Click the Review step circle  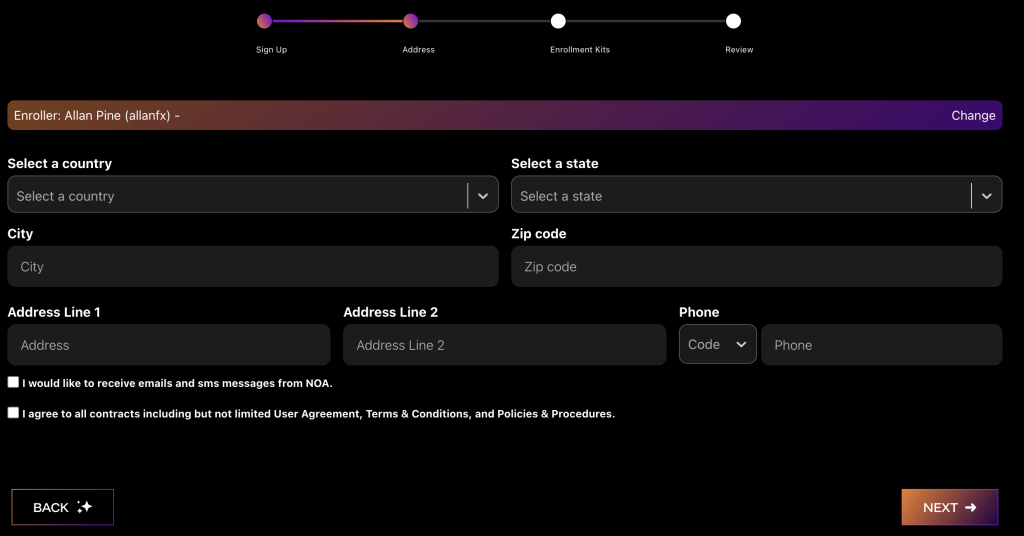tap(733, 21)
